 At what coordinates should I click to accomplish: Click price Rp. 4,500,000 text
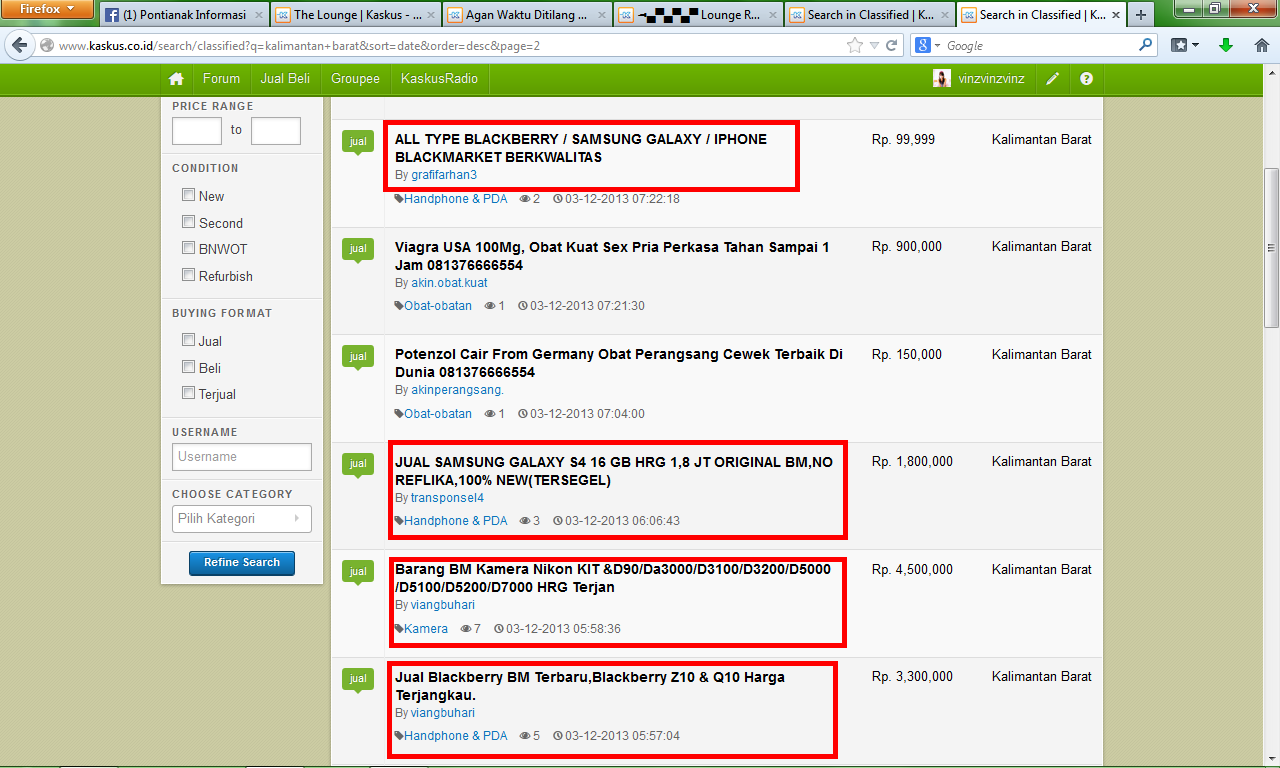click(912, 569)
